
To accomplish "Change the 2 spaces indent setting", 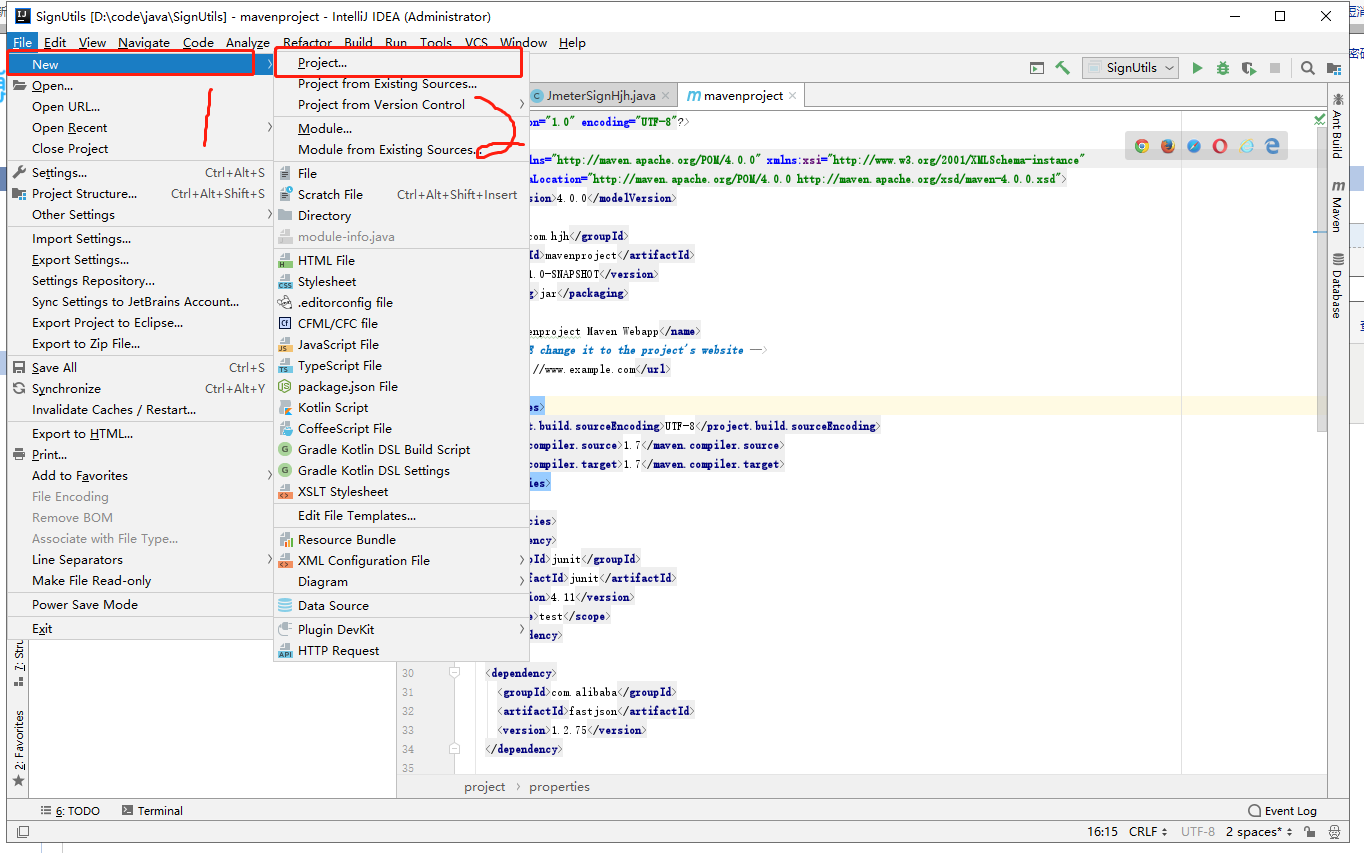I will tap(1259, 832).
